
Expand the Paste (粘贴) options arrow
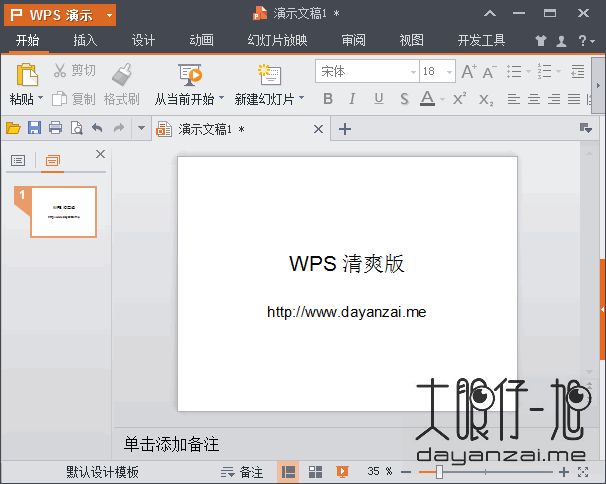(40, 98)
